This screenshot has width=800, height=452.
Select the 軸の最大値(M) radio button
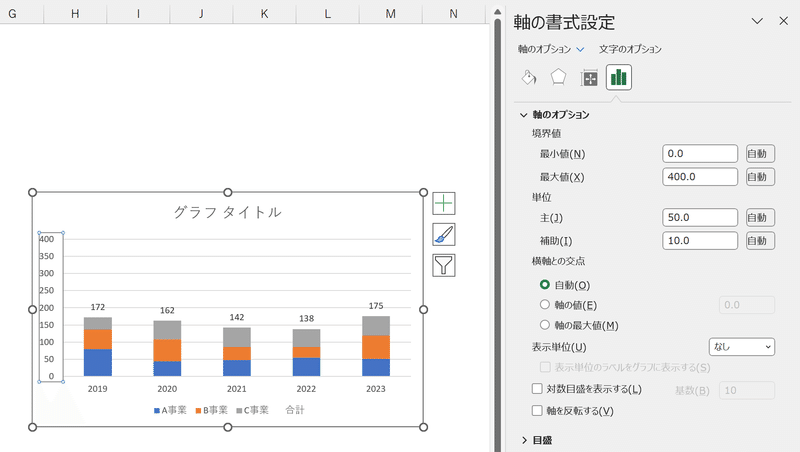(x=545, y=325)
